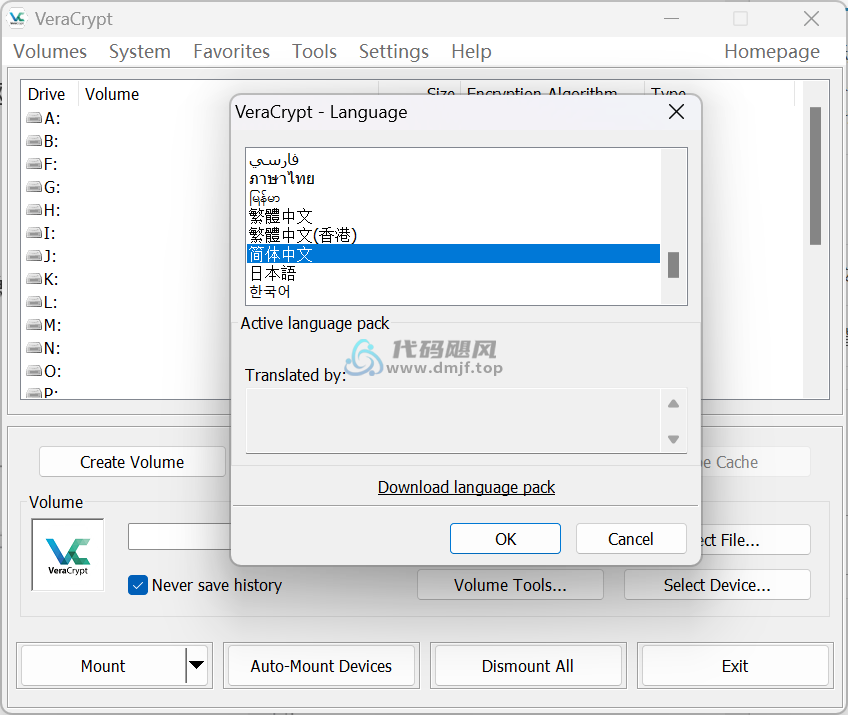The height and width of the screenshot is (715, 848).
Task: Open the System menu
Action: click(140, 51)
